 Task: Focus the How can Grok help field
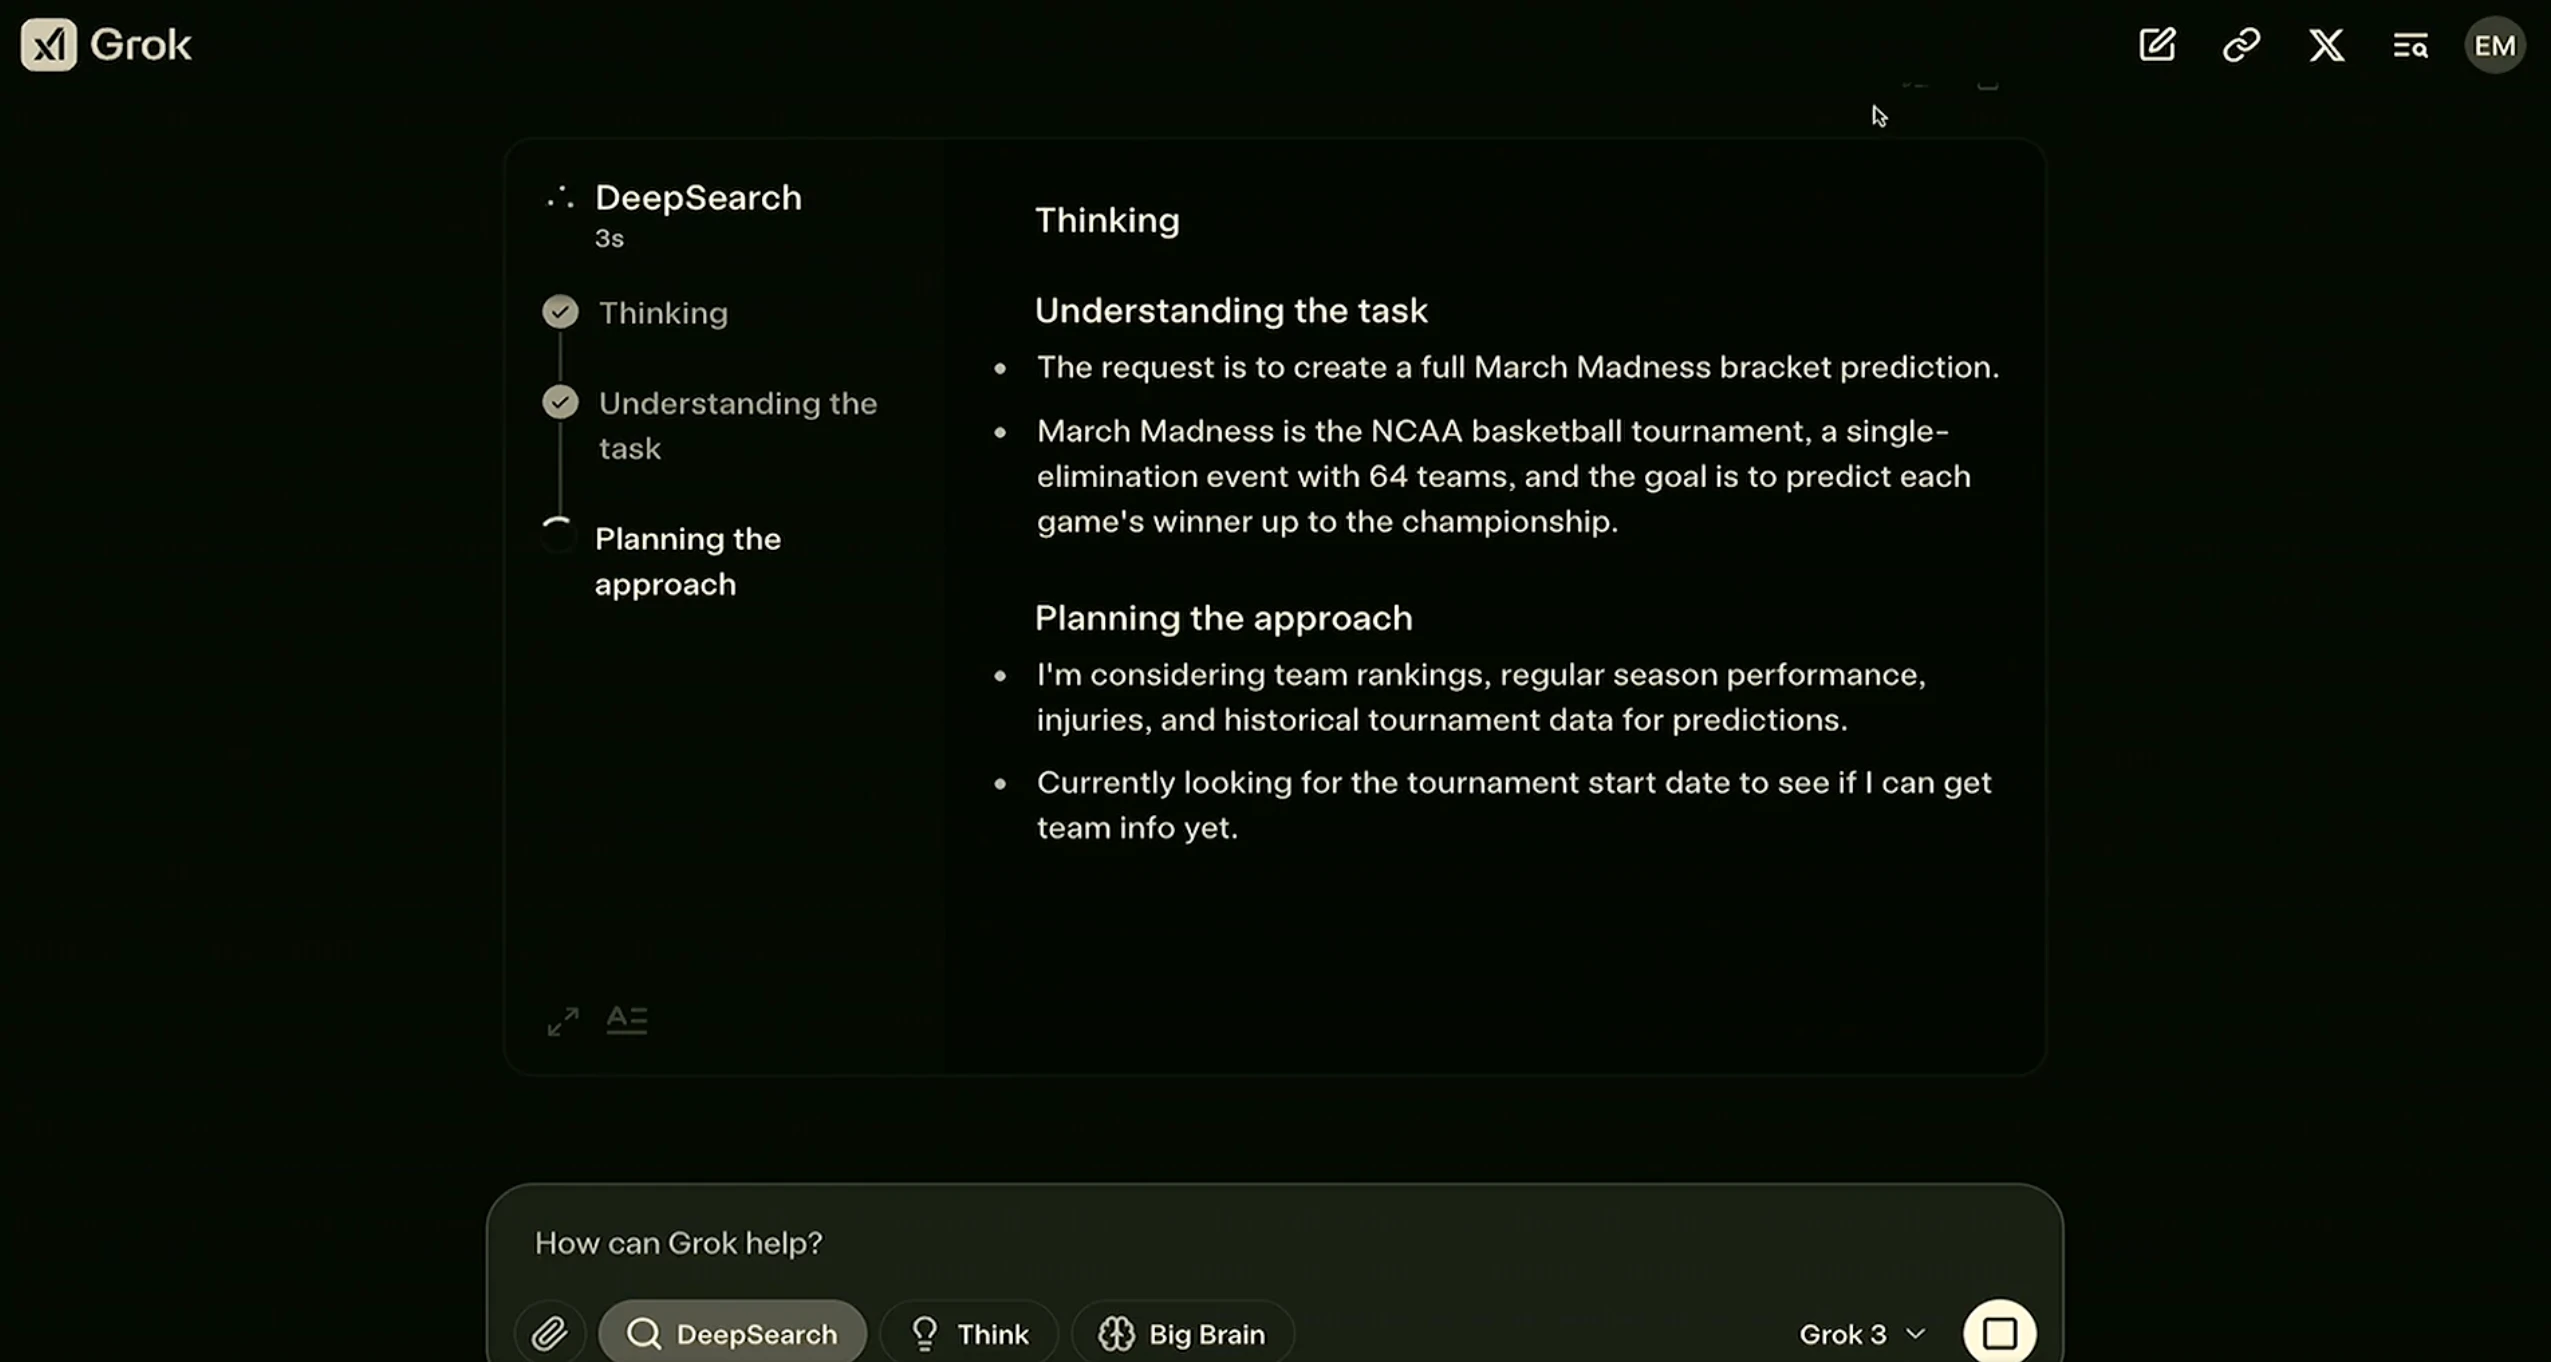(1274, 1243)
